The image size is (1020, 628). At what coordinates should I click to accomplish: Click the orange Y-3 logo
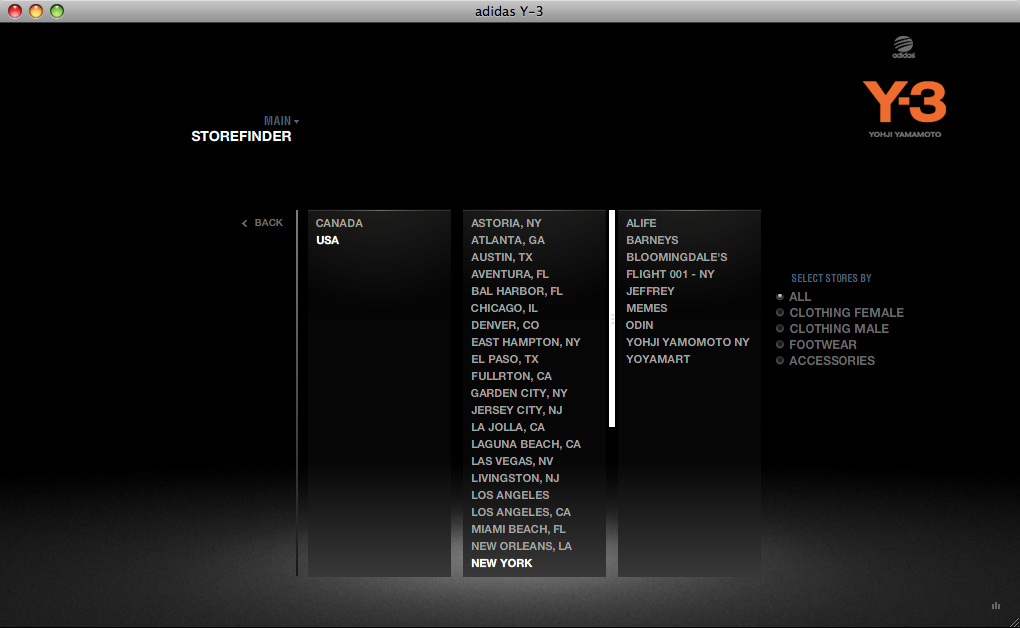(x=904, y=102)
